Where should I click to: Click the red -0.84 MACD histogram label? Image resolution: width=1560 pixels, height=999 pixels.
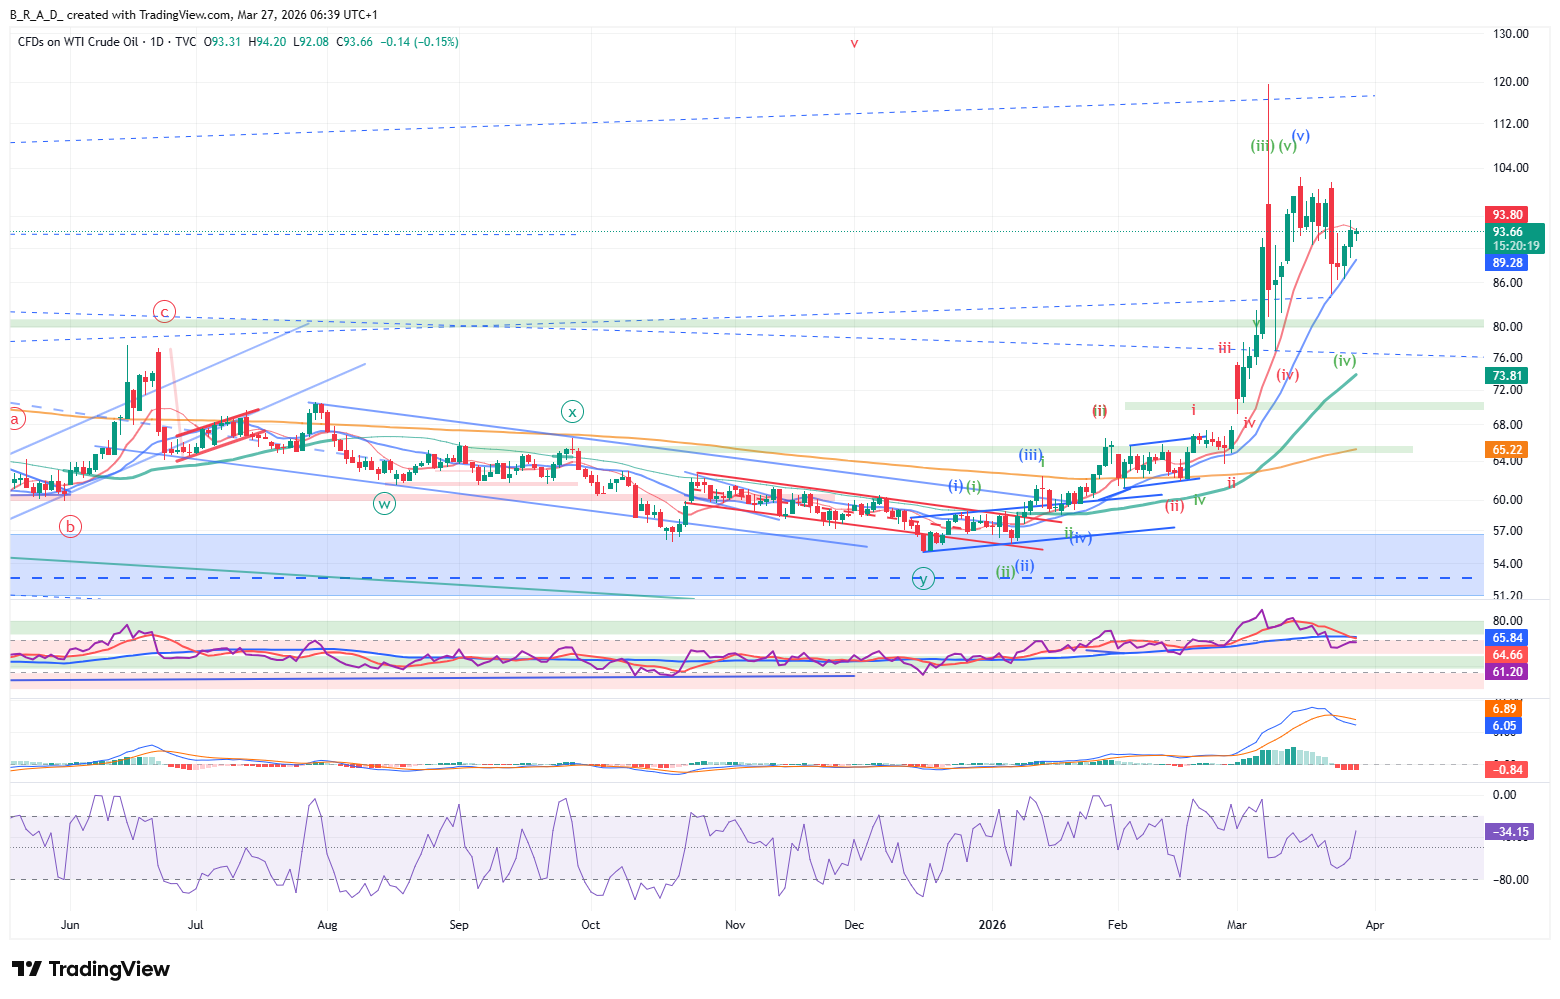pos(1507,769)
